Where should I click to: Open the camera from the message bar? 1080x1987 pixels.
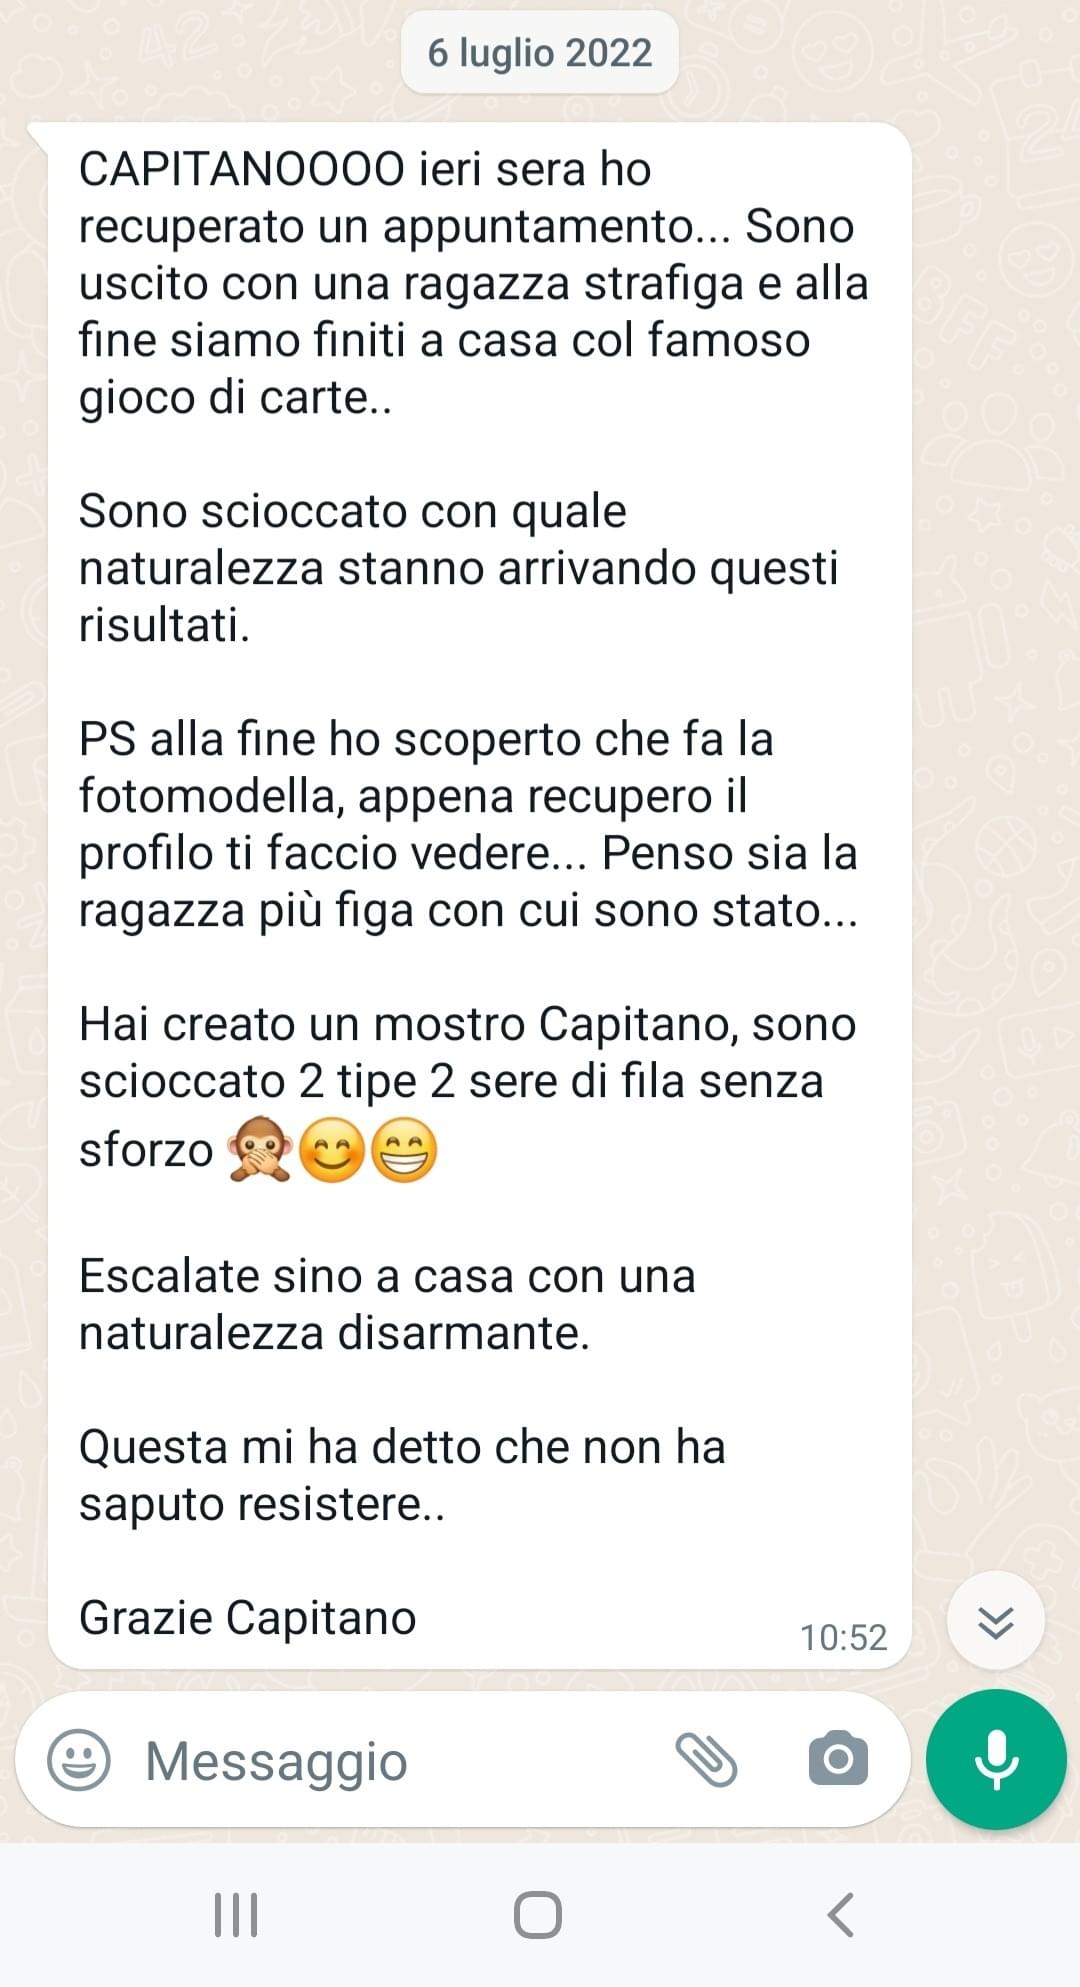pos(838,1759)
